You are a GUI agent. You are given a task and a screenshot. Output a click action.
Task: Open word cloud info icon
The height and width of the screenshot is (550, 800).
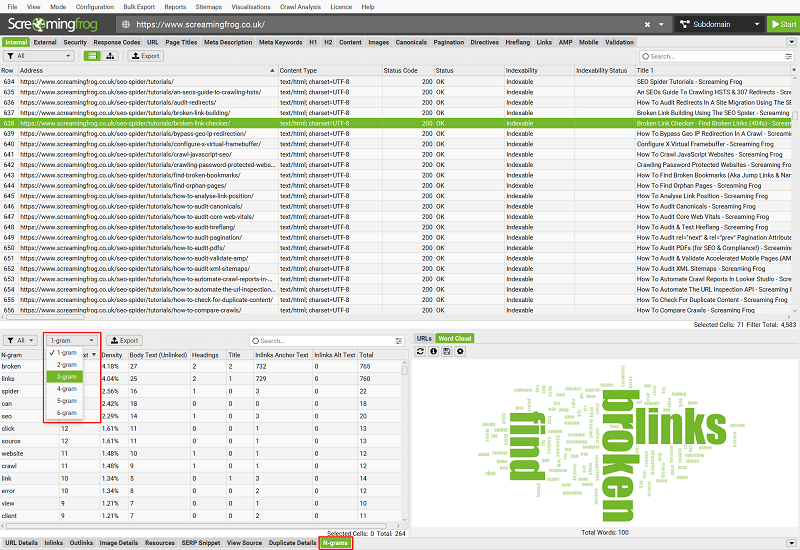[x=434, y=352]
